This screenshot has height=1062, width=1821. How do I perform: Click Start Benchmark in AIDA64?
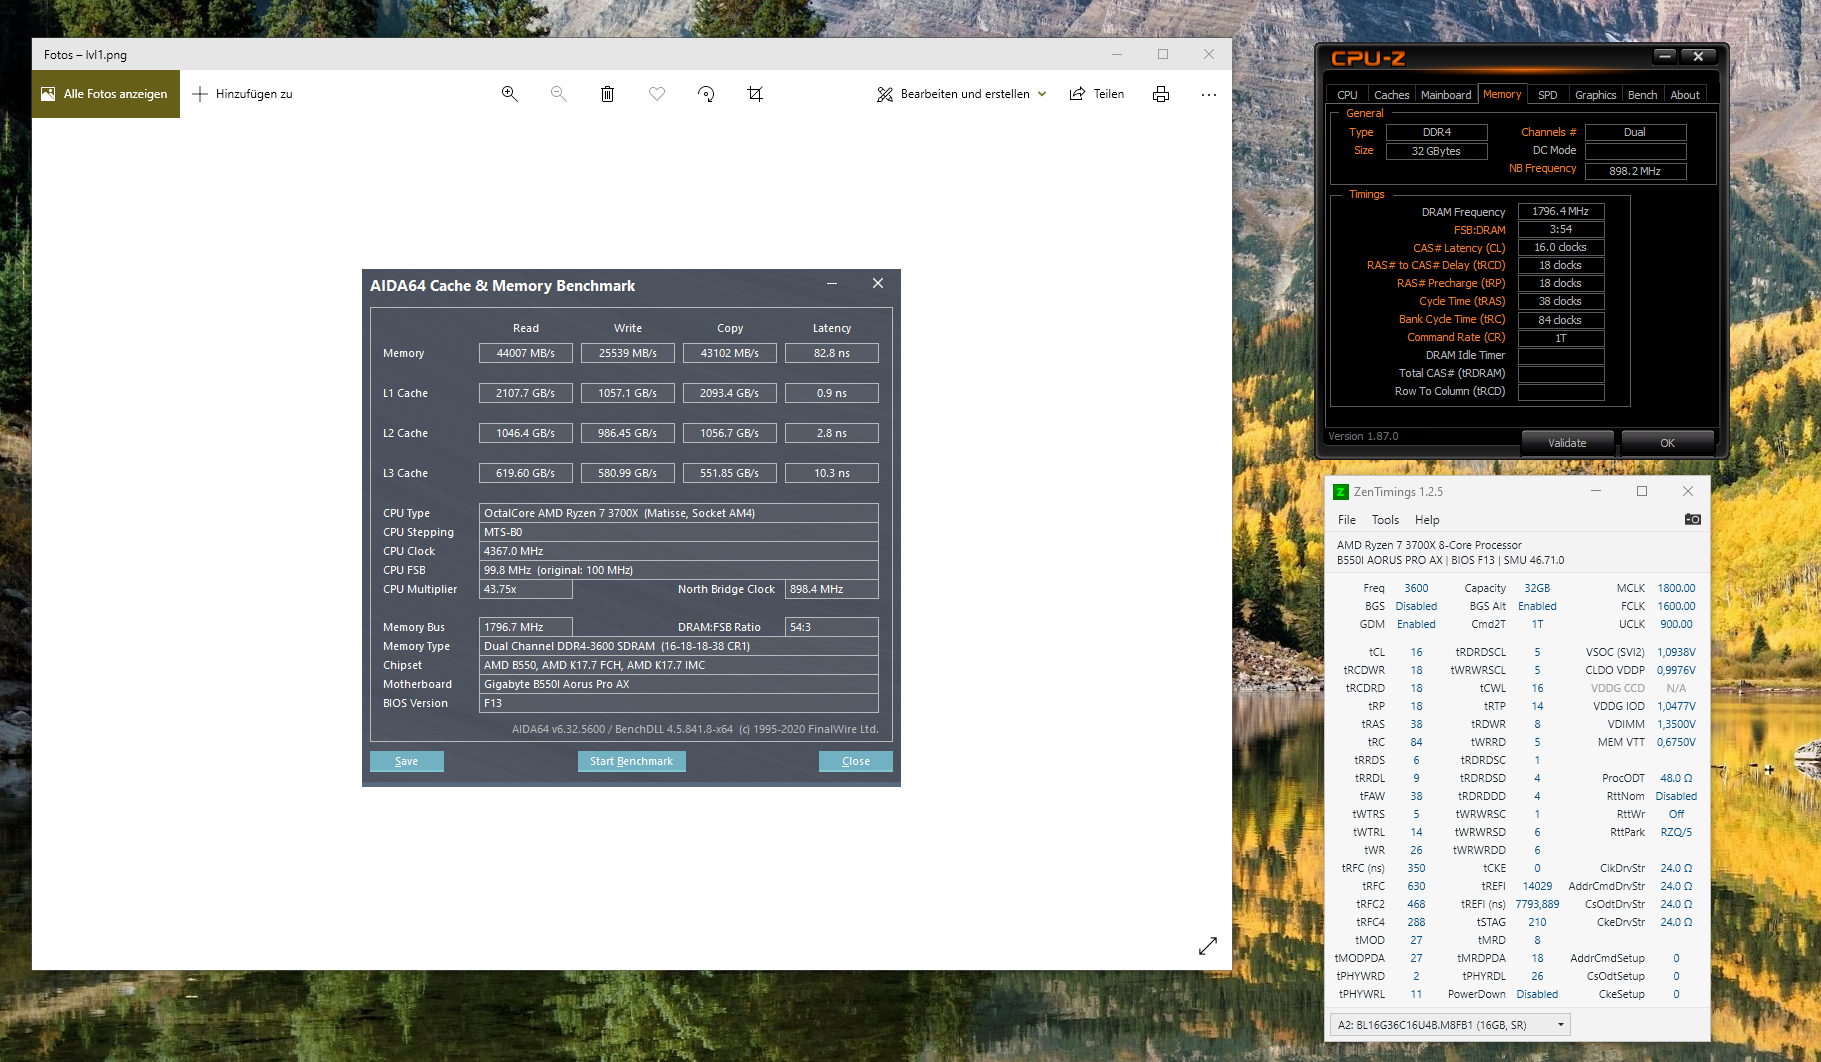pos(631,762)
